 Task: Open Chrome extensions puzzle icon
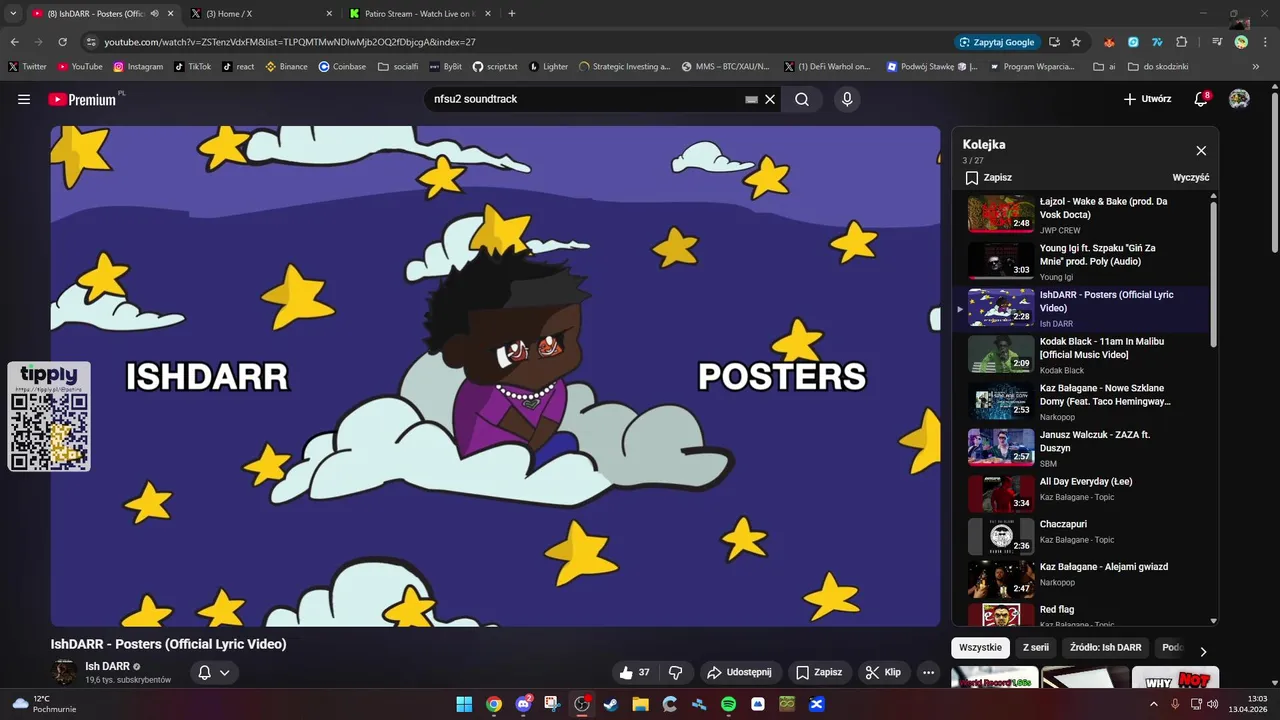pyautogui.click(x=1182, y=42)
